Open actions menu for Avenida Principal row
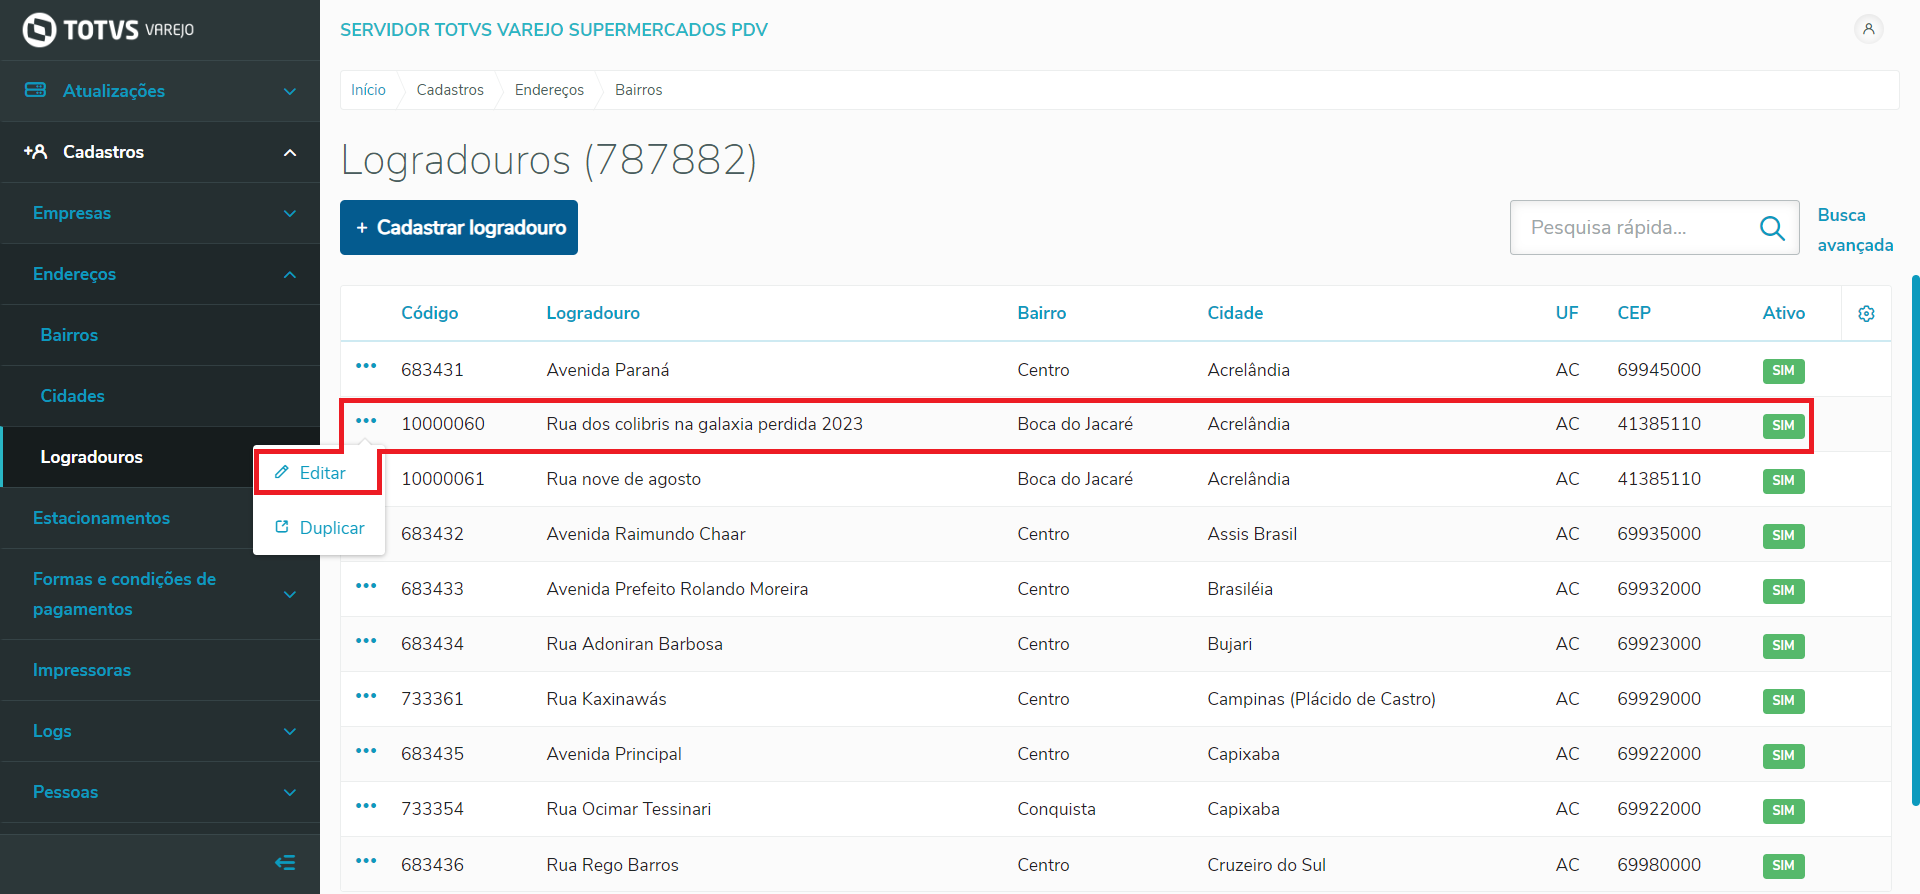This screenshot has width=1920, height=894. tap(366, 751)
